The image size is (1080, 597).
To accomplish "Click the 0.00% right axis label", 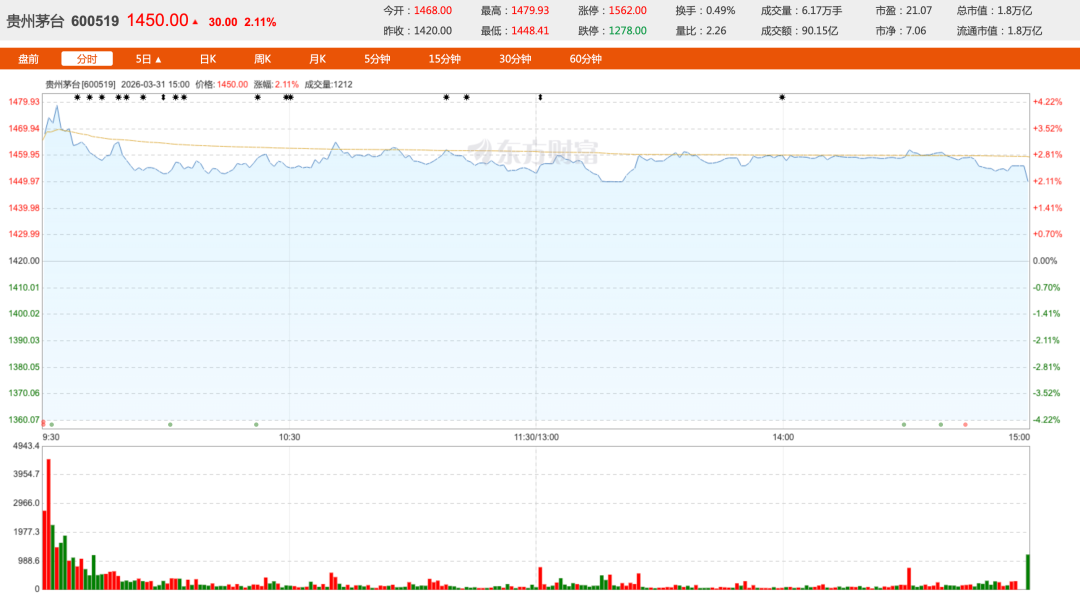I will (x=1045, y=261).
